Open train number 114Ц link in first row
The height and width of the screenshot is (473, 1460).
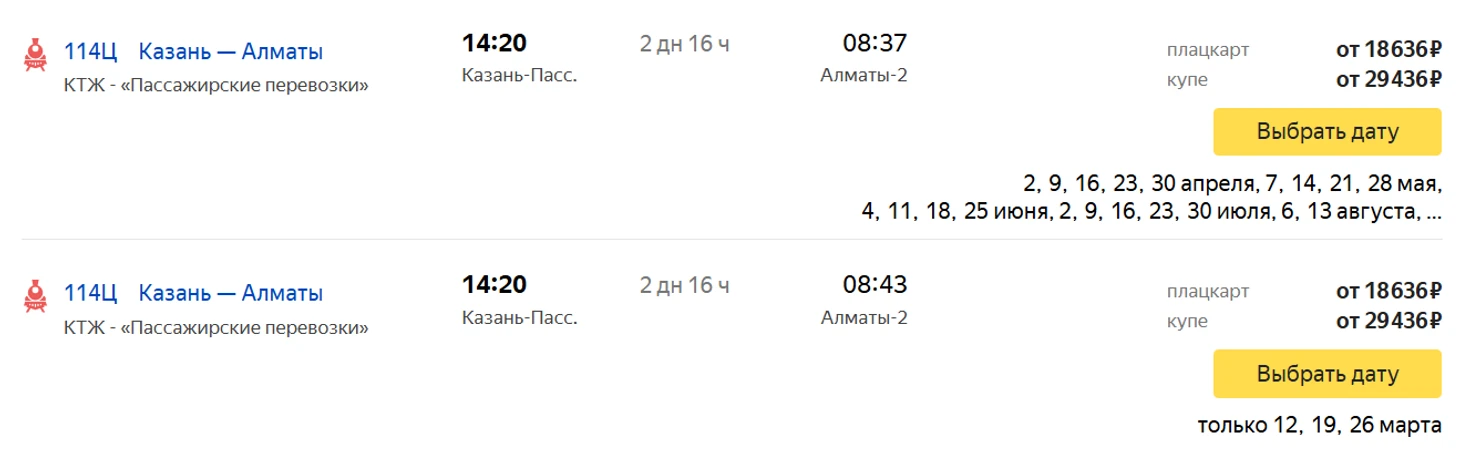pos(90,52)
